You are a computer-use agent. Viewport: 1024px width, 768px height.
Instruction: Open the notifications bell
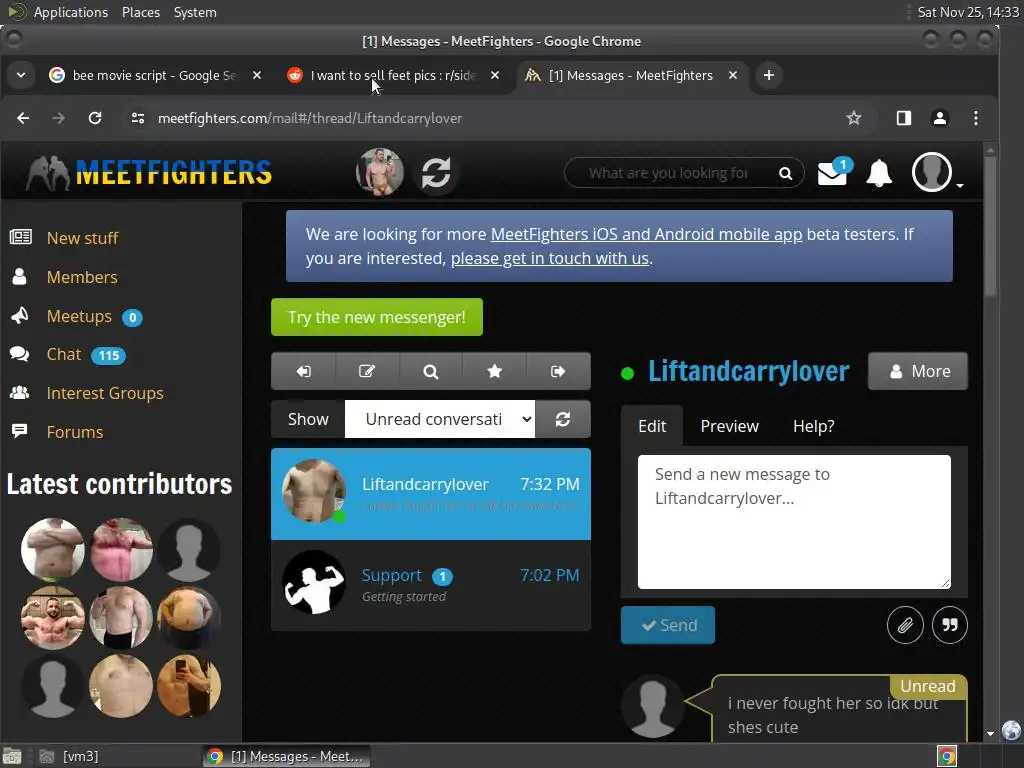[x=879, y=173]
